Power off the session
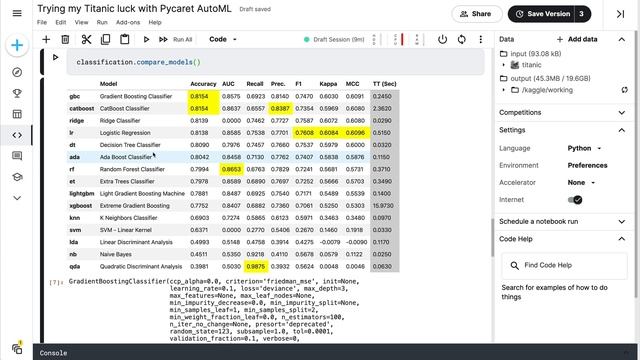Viewport: 640px width, 360px height. pos(442,39)
